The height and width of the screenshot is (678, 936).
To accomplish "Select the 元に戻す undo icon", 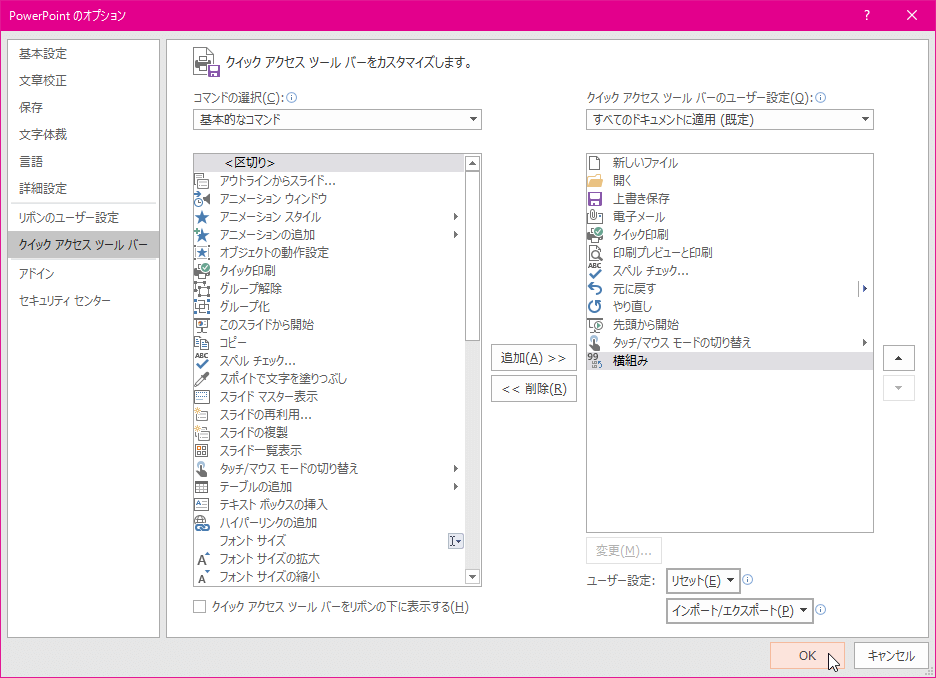I will [595, 289].
